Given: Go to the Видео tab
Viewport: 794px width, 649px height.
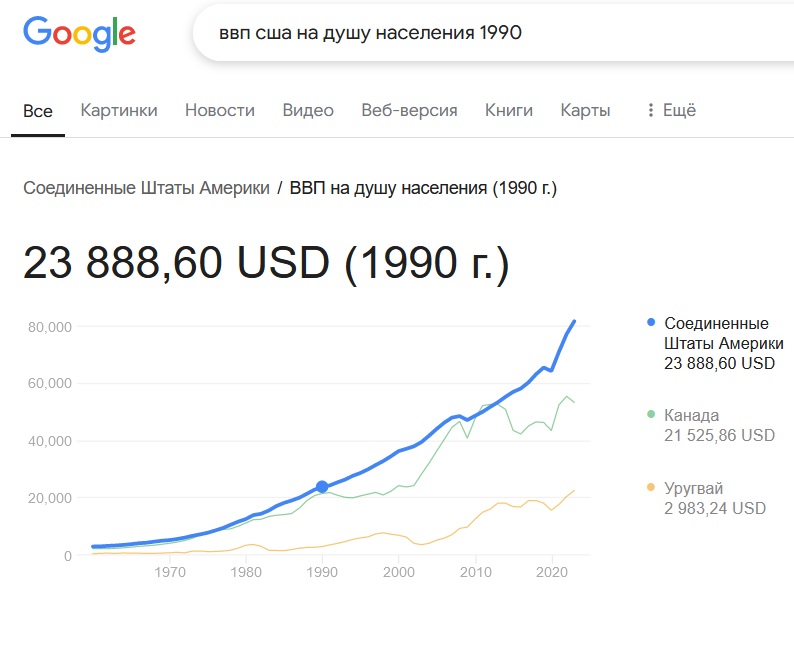Looking at the screenshot, I should (308, 110).
